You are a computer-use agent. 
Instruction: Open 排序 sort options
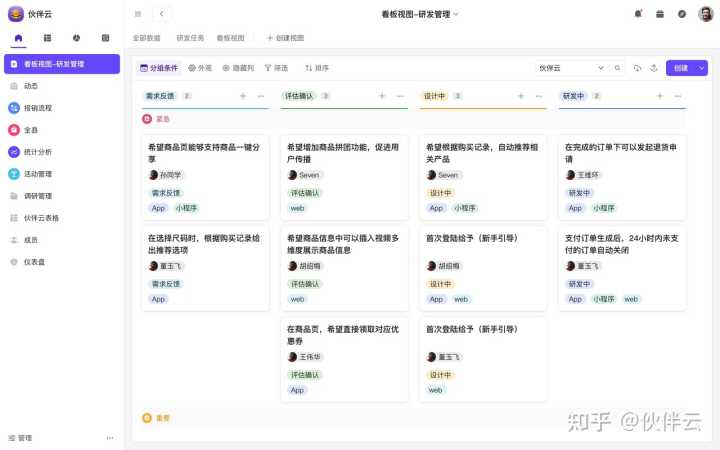click(317, 68)
